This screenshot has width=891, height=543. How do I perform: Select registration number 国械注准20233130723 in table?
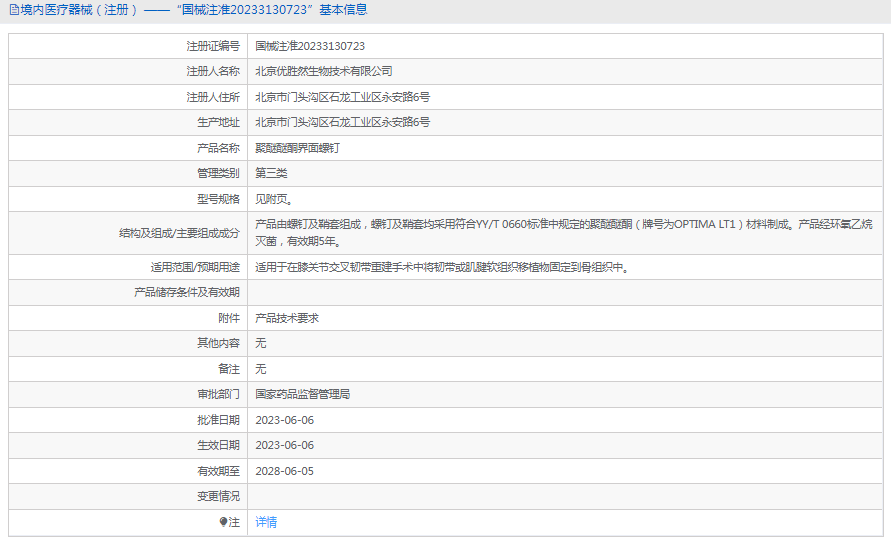pos(310,46)
